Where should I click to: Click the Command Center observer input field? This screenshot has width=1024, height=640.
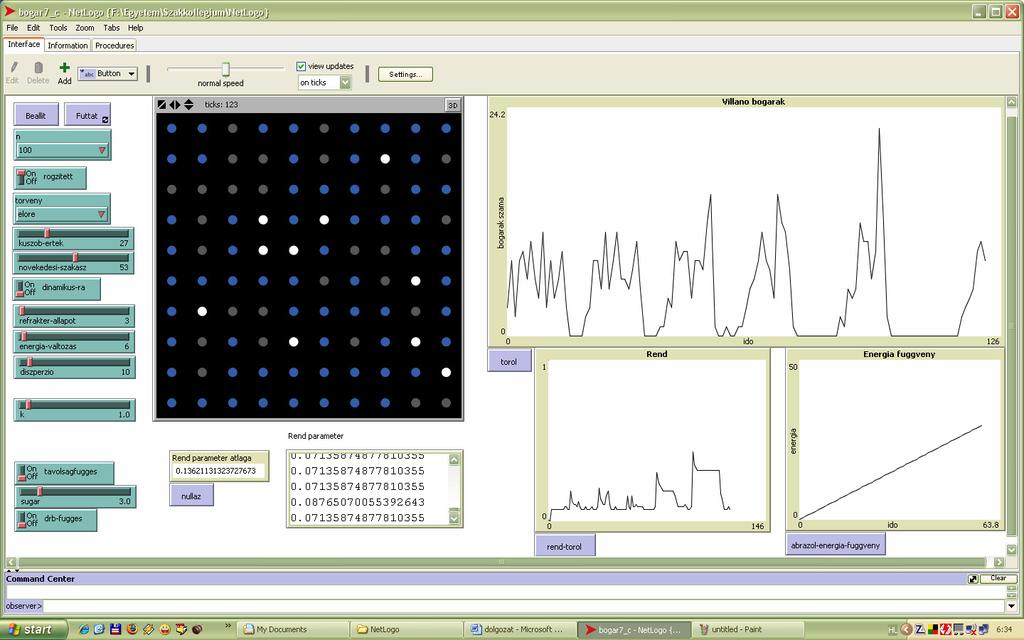click(x=524, y=606)
